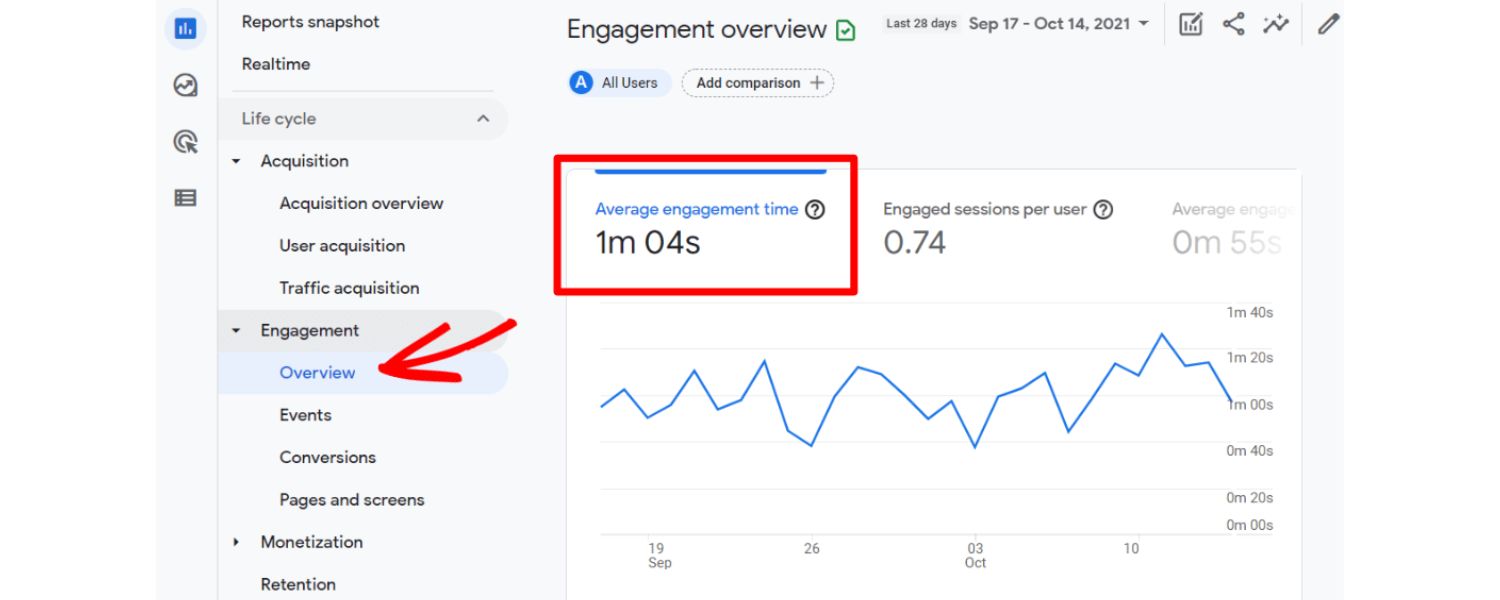Click help icon beside Engaged sessions per user
The height and width of the screenshot is (600, 1500).
[1103, 210]
